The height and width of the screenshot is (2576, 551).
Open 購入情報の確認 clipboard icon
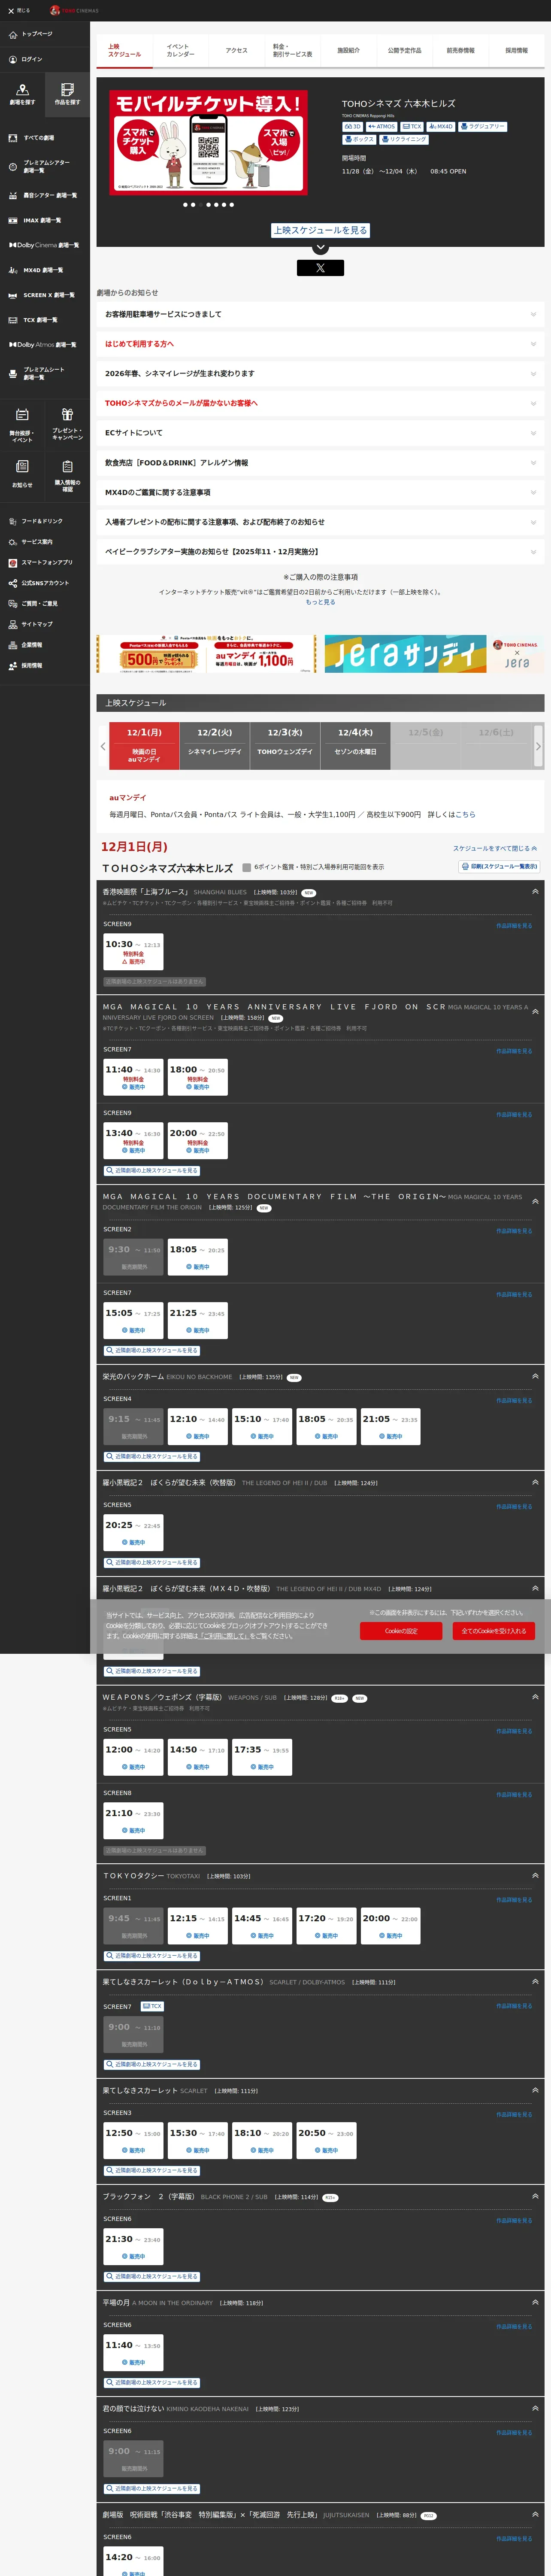click(67, 474)
